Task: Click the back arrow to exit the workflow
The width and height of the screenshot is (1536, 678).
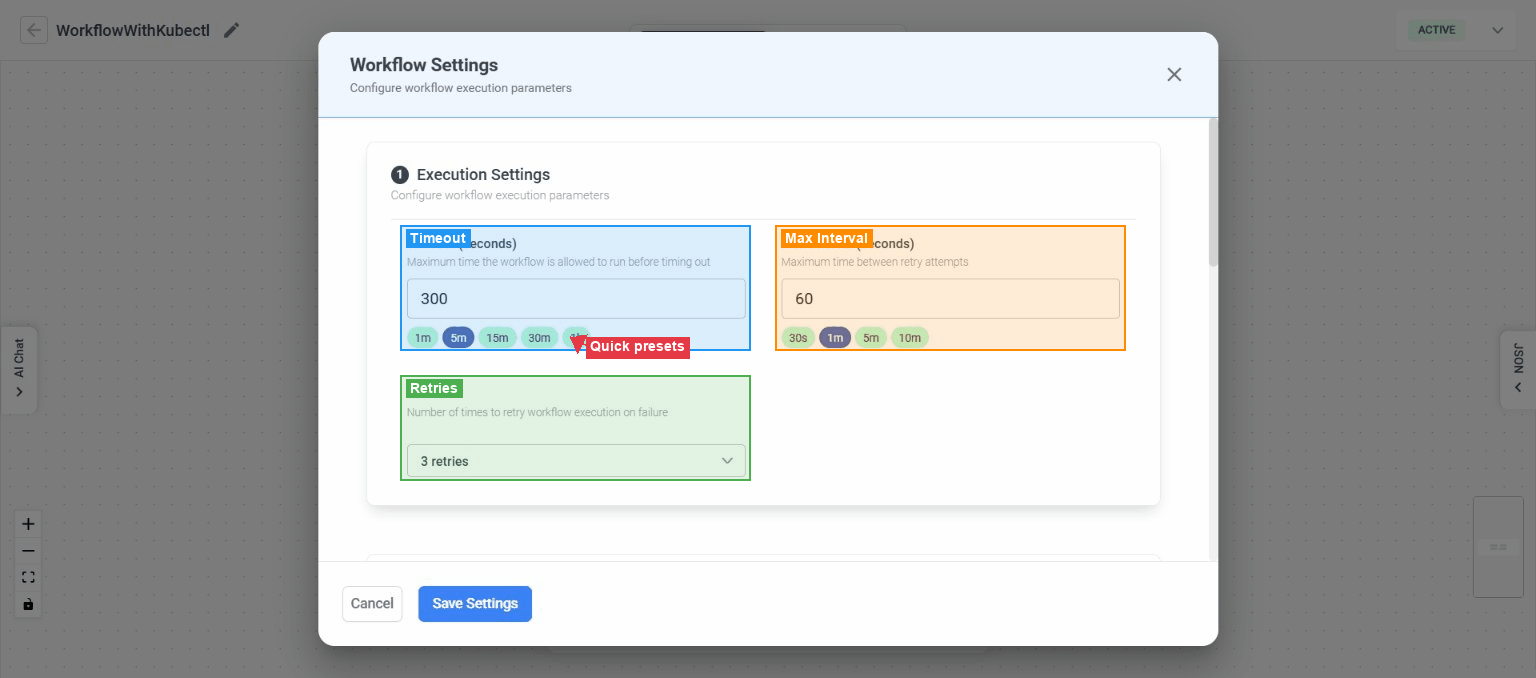Action: [x=34, y=29]
